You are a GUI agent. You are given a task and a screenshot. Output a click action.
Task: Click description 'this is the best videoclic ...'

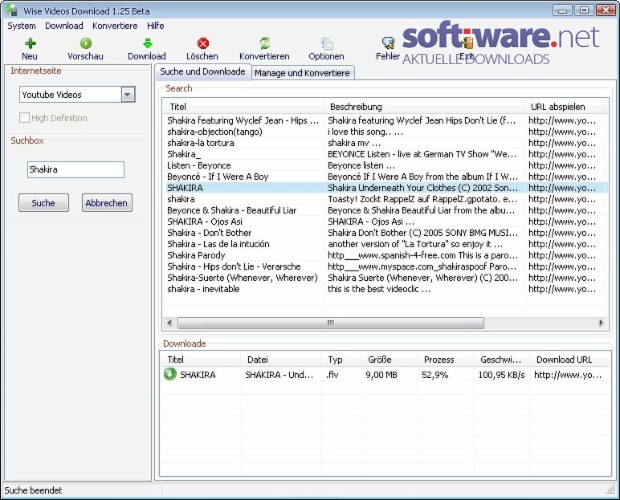[379, 289]
